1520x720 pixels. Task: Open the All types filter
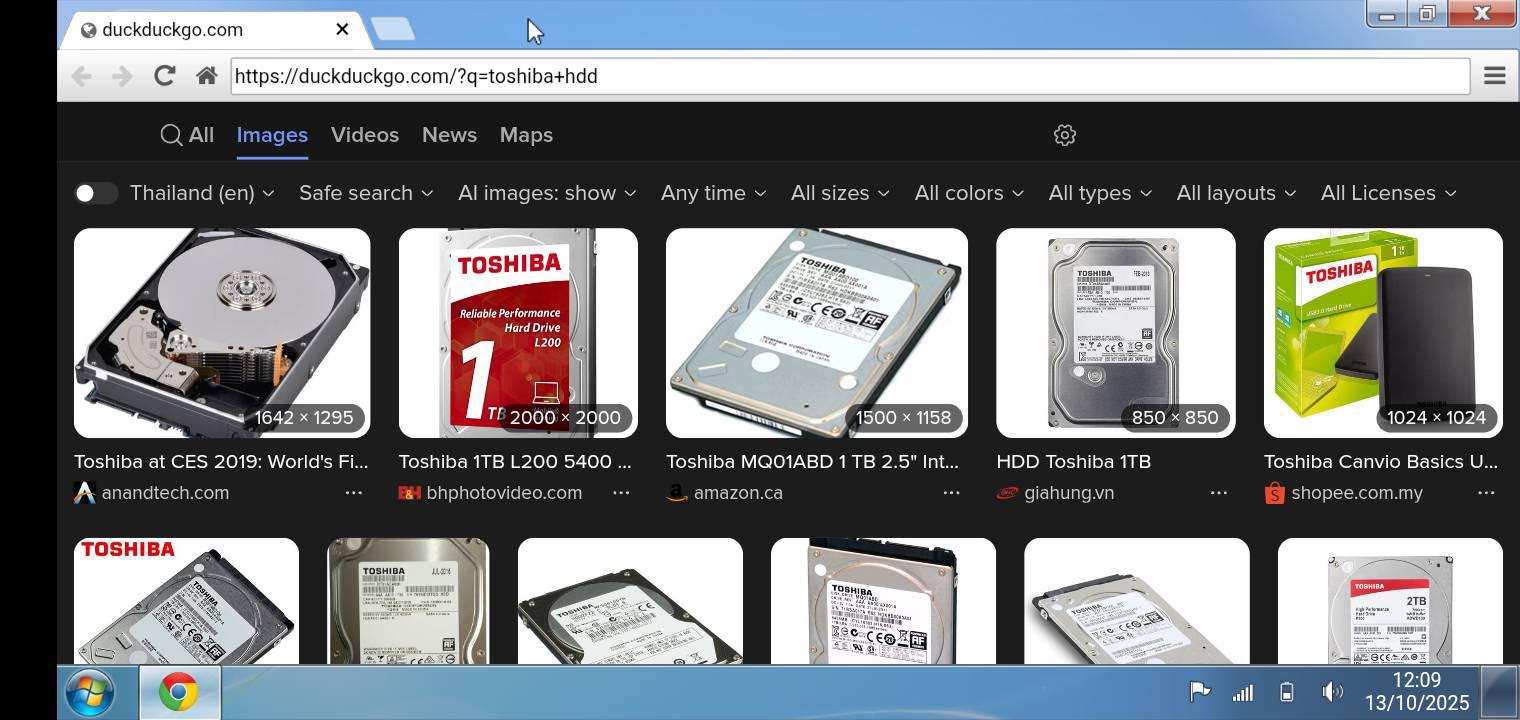(x=1100, y=193)
